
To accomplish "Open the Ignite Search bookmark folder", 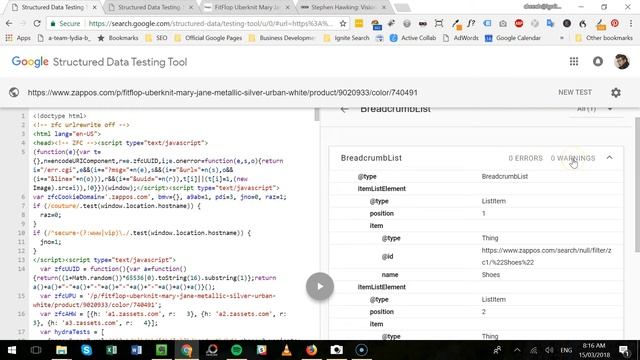I will click(x=347, y=38).
